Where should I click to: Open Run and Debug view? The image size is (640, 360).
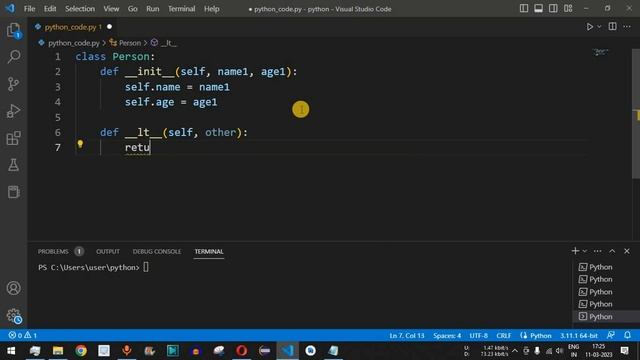(x=13, y=111)
